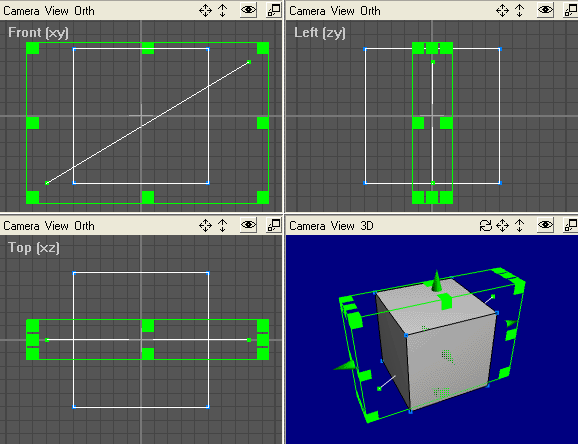Maximize the Top view with the window icon

pos(274,225)
